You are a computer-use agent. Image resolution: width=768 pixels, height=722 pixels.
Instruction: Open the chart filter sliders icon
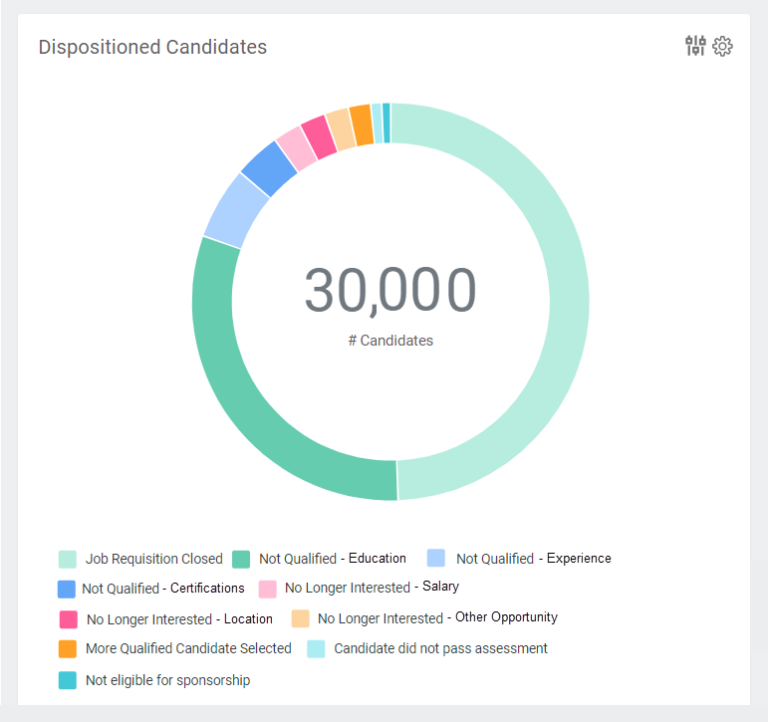695,46
